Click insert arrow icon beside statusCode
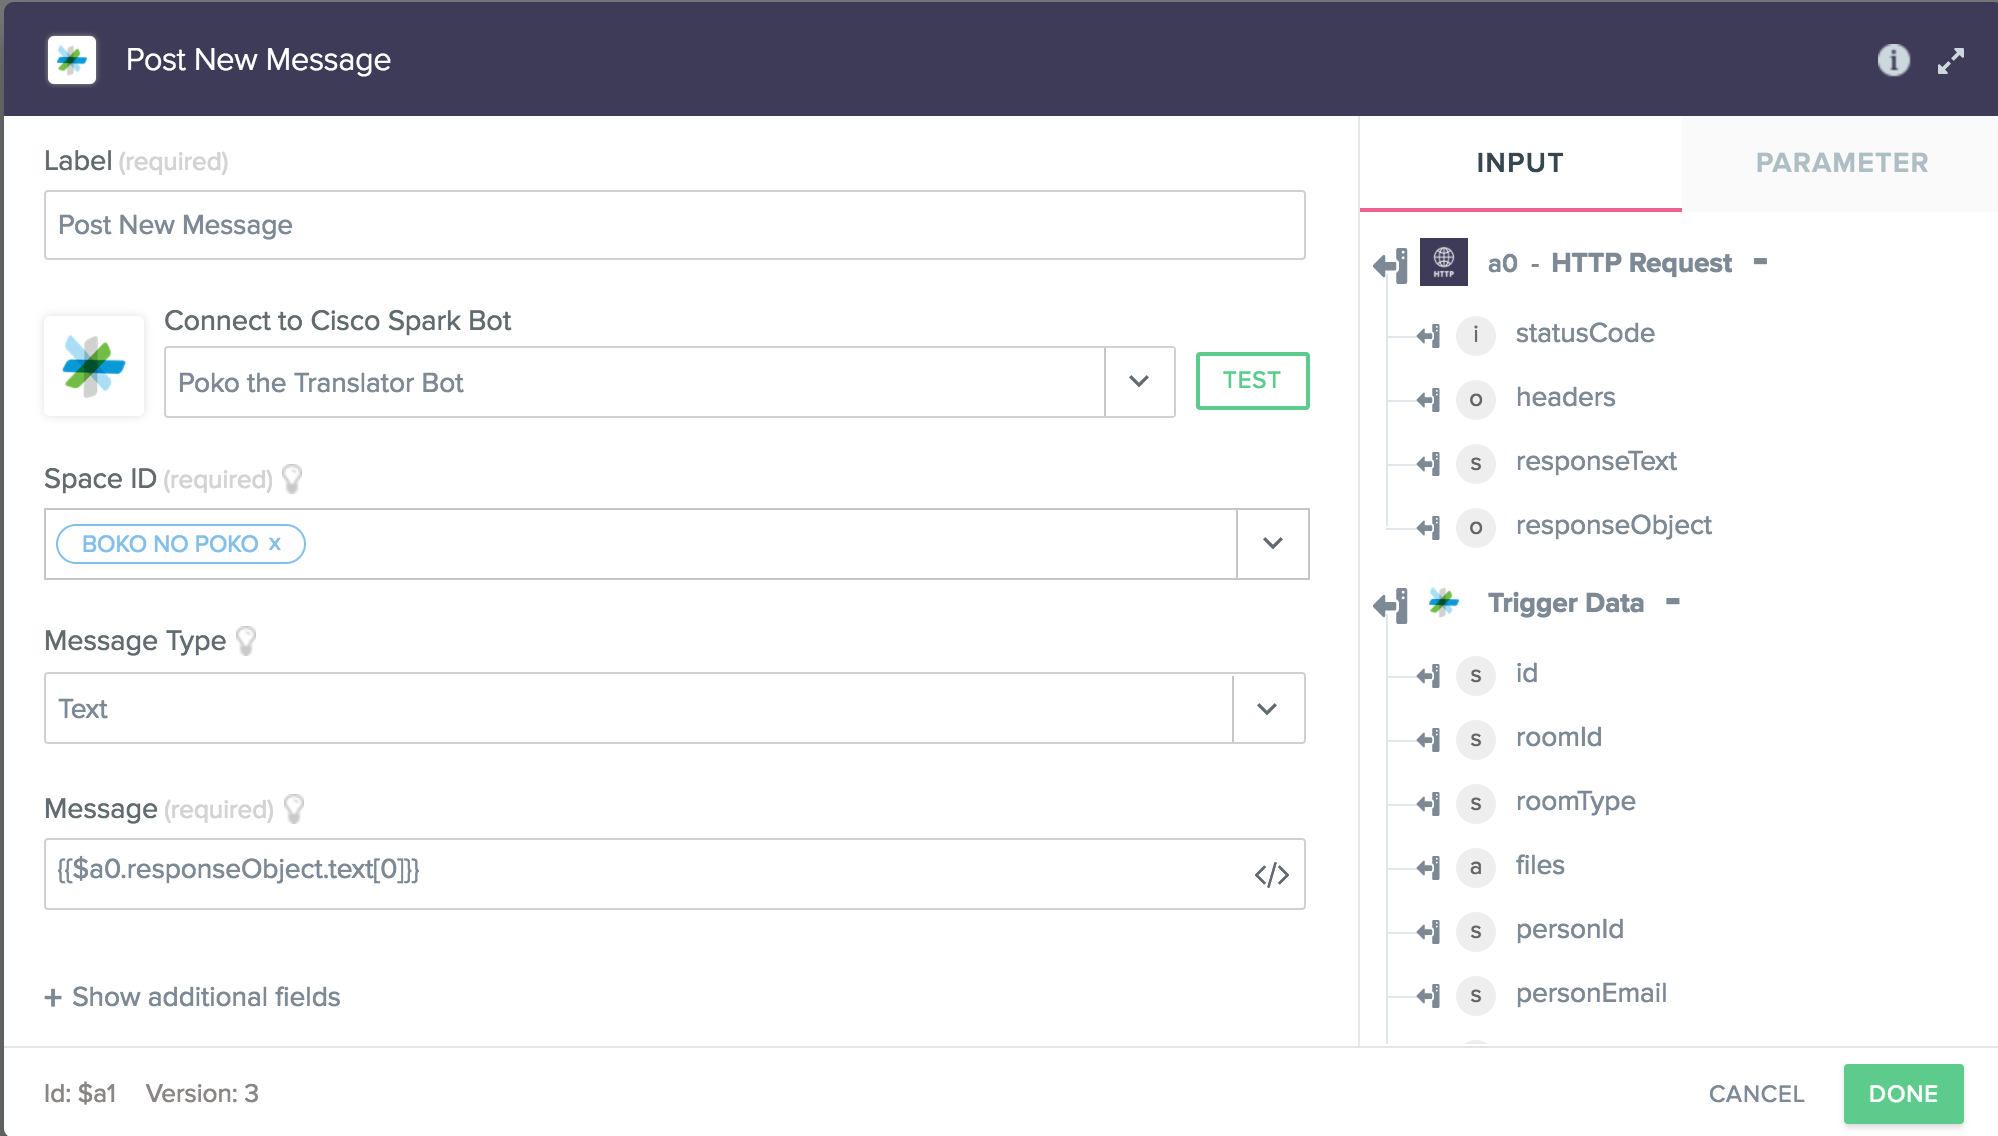The image size is (1998, 1136). point(1428,335)
